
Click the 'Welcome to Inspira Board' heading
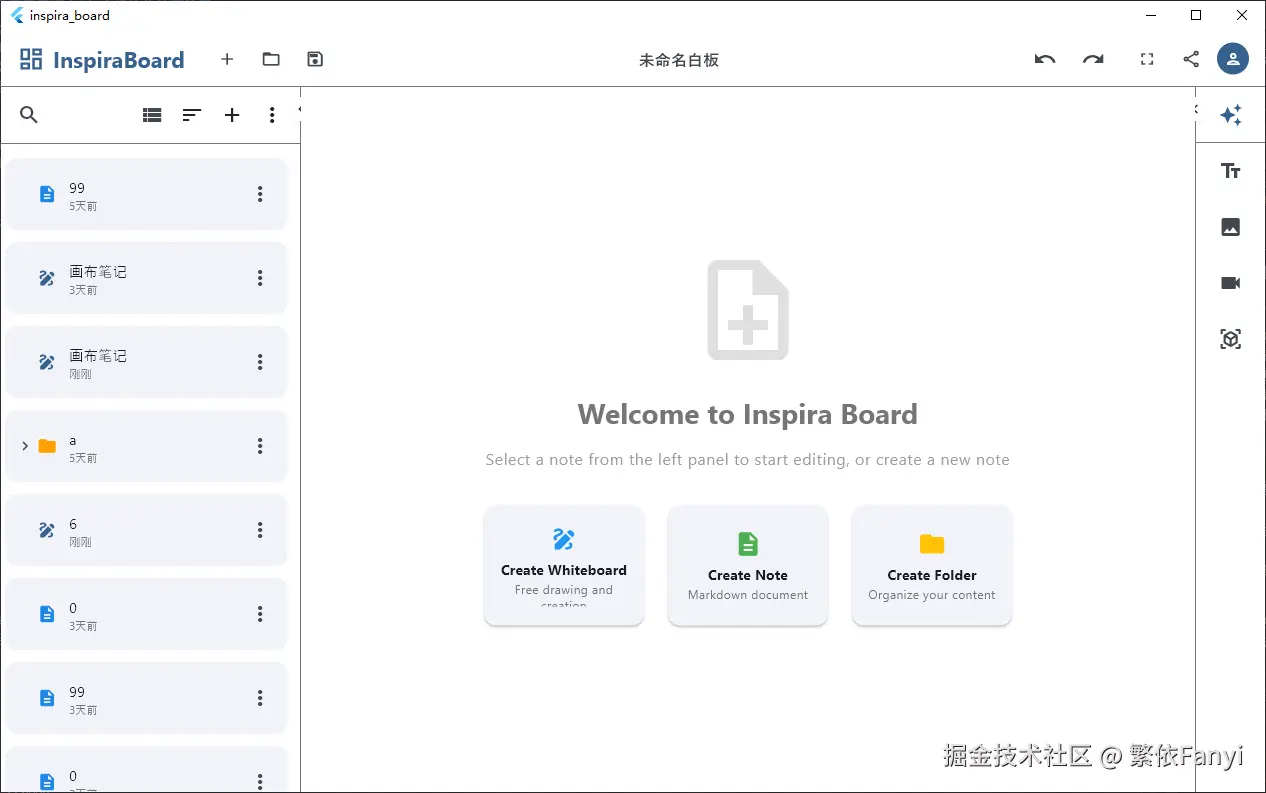click(x=748, y=414)
